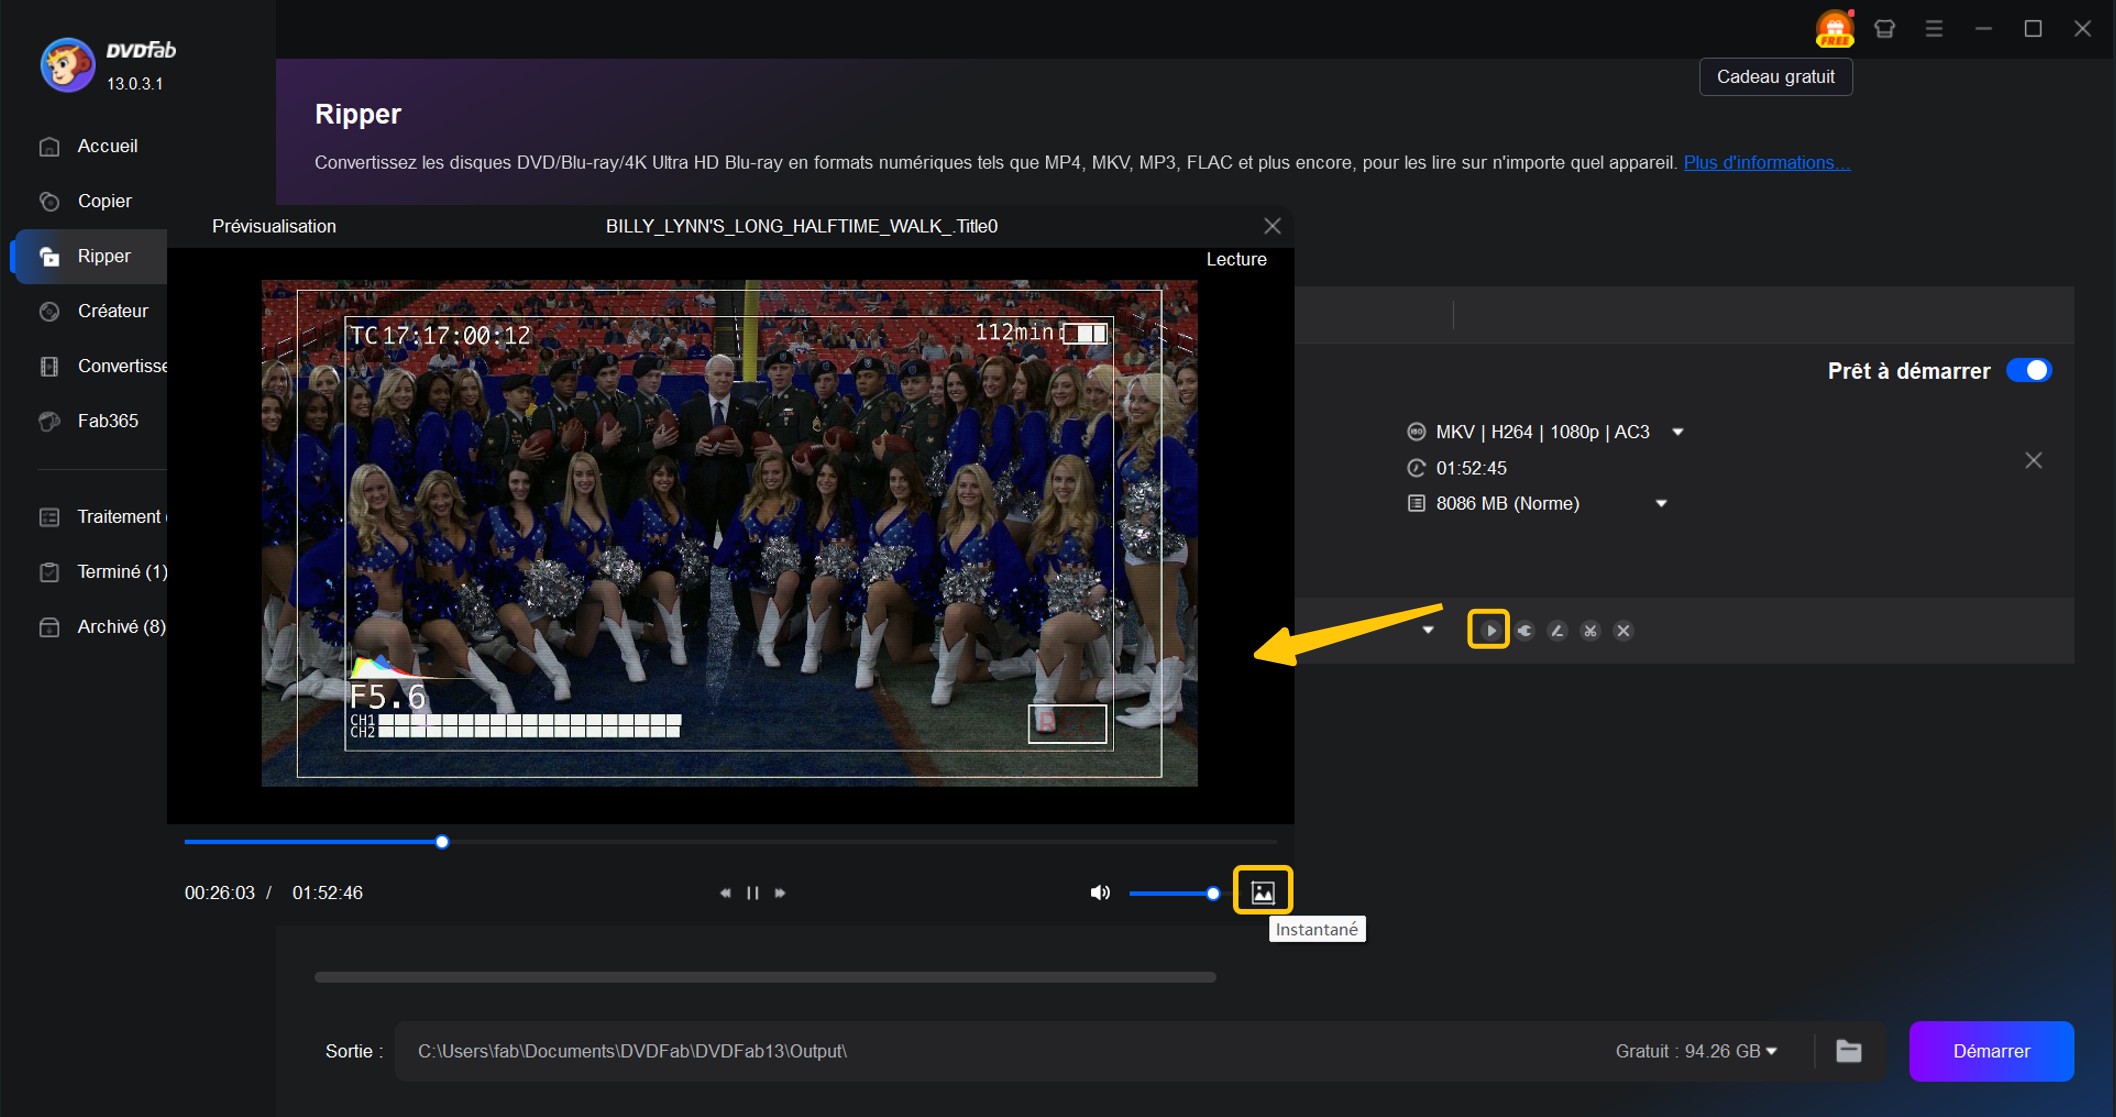Click the Ripper page heading
Image resolution: width=2116 pixels, height=1117 pixels.
tap(358, 114)
